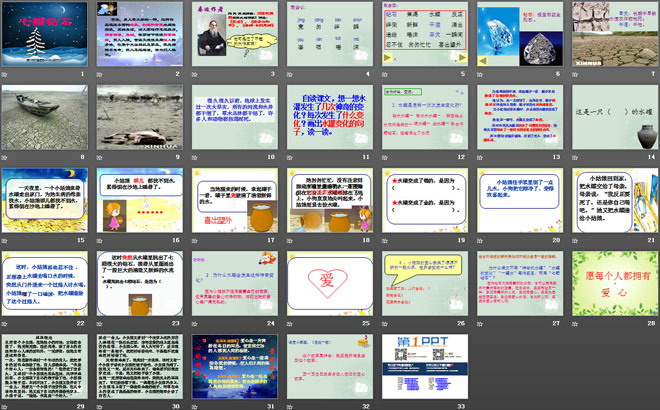Select slide 30 thumbnail with dense black text
Viewport: 660px width, 410px height.
[140, 367]
